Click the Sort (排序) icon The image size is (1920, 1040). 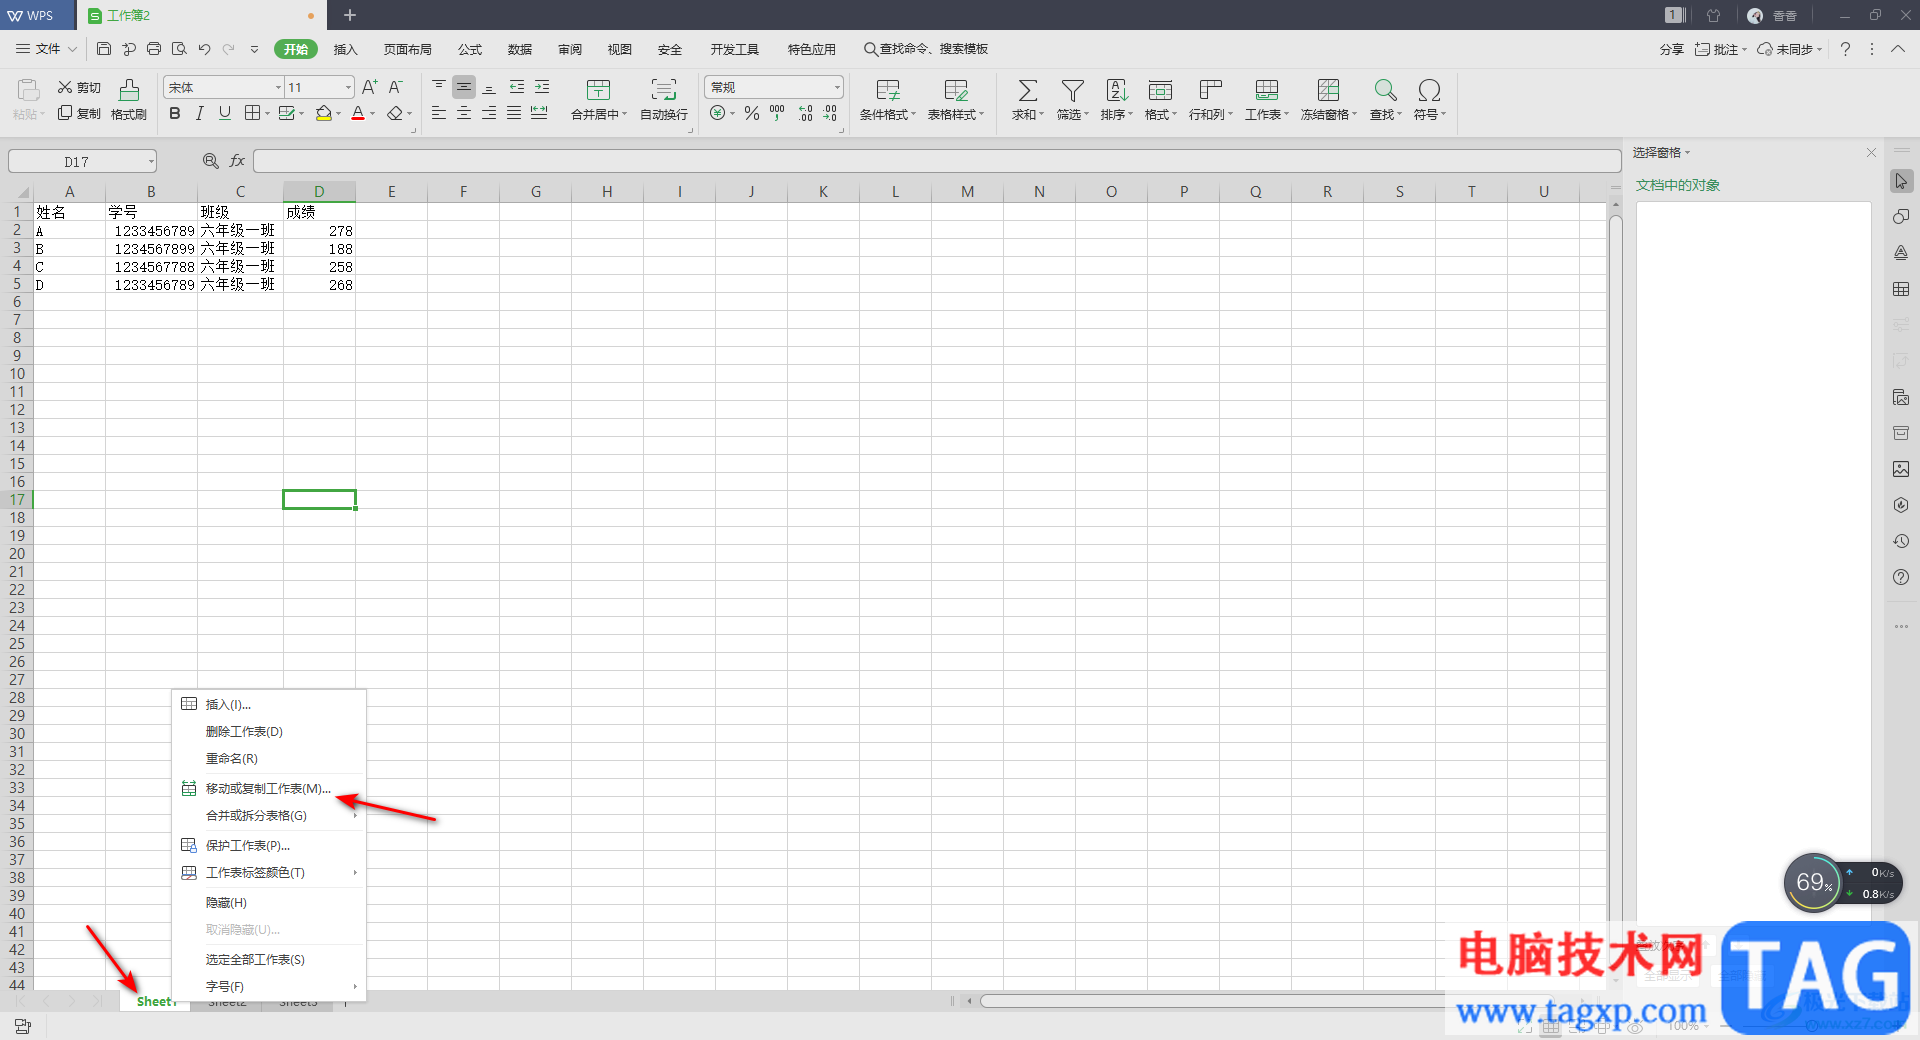[x=1117, y=91]
